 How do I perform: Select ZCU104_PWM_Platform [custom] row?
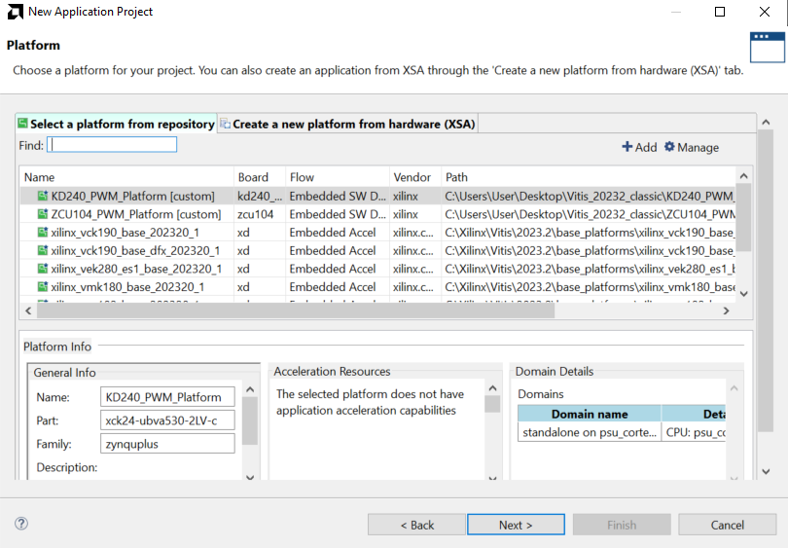[x=377, y=214]
